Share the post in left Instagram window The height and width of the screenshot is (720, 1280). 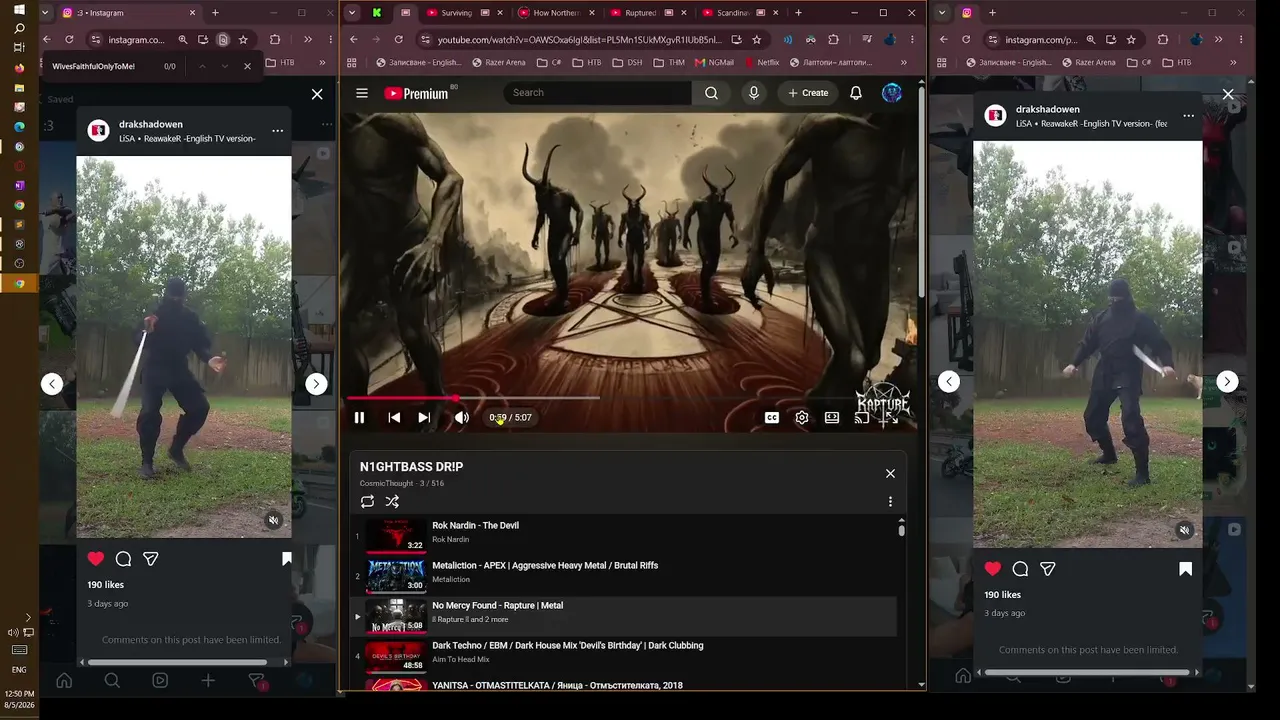150,559
